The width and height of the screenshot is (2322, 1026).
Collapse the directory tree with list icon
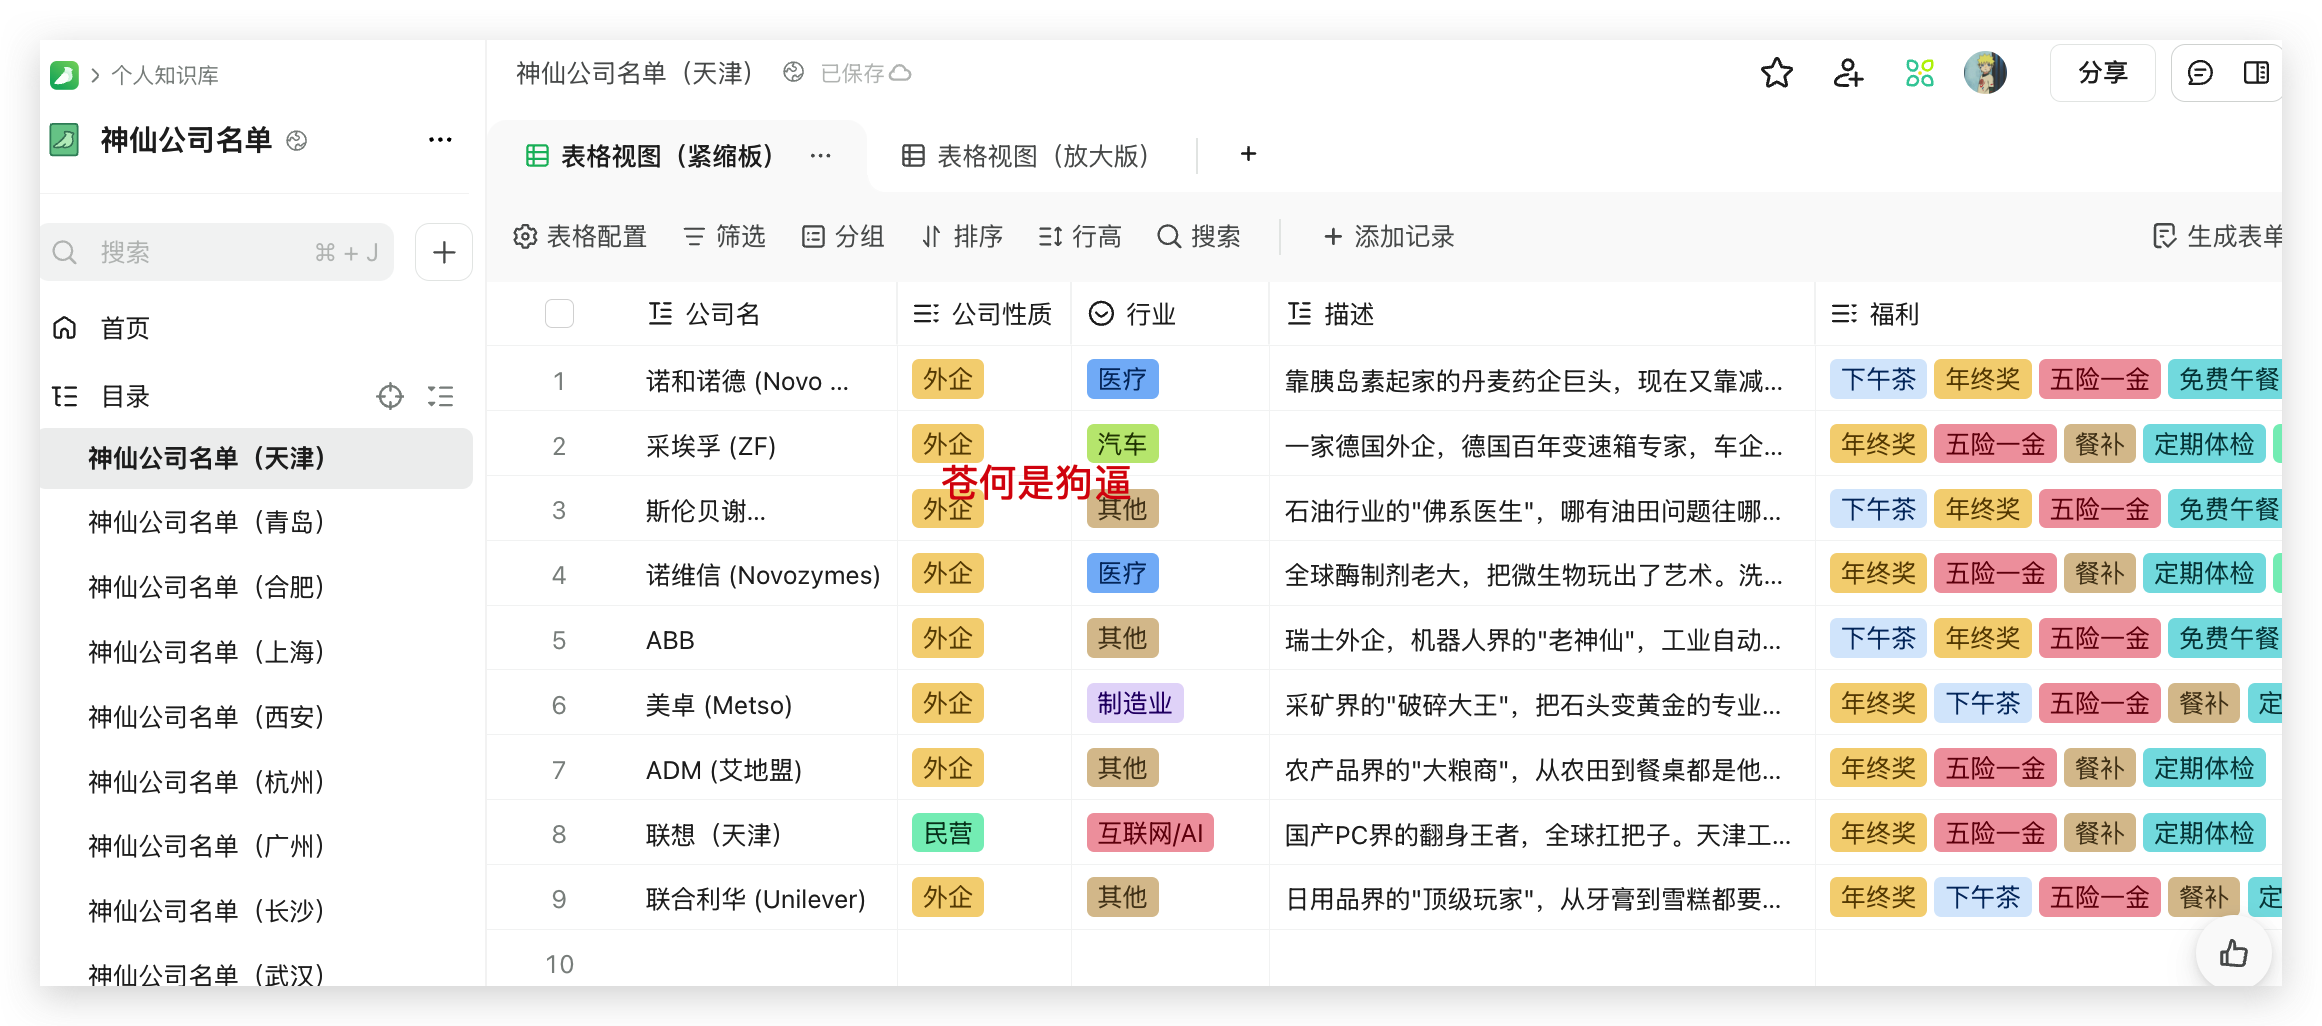[x=440, y=396]
